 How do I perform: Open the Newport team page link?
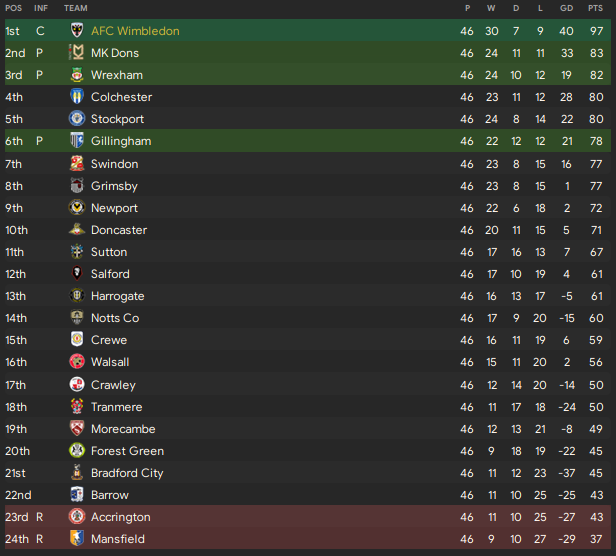click(x=114, y=208)
